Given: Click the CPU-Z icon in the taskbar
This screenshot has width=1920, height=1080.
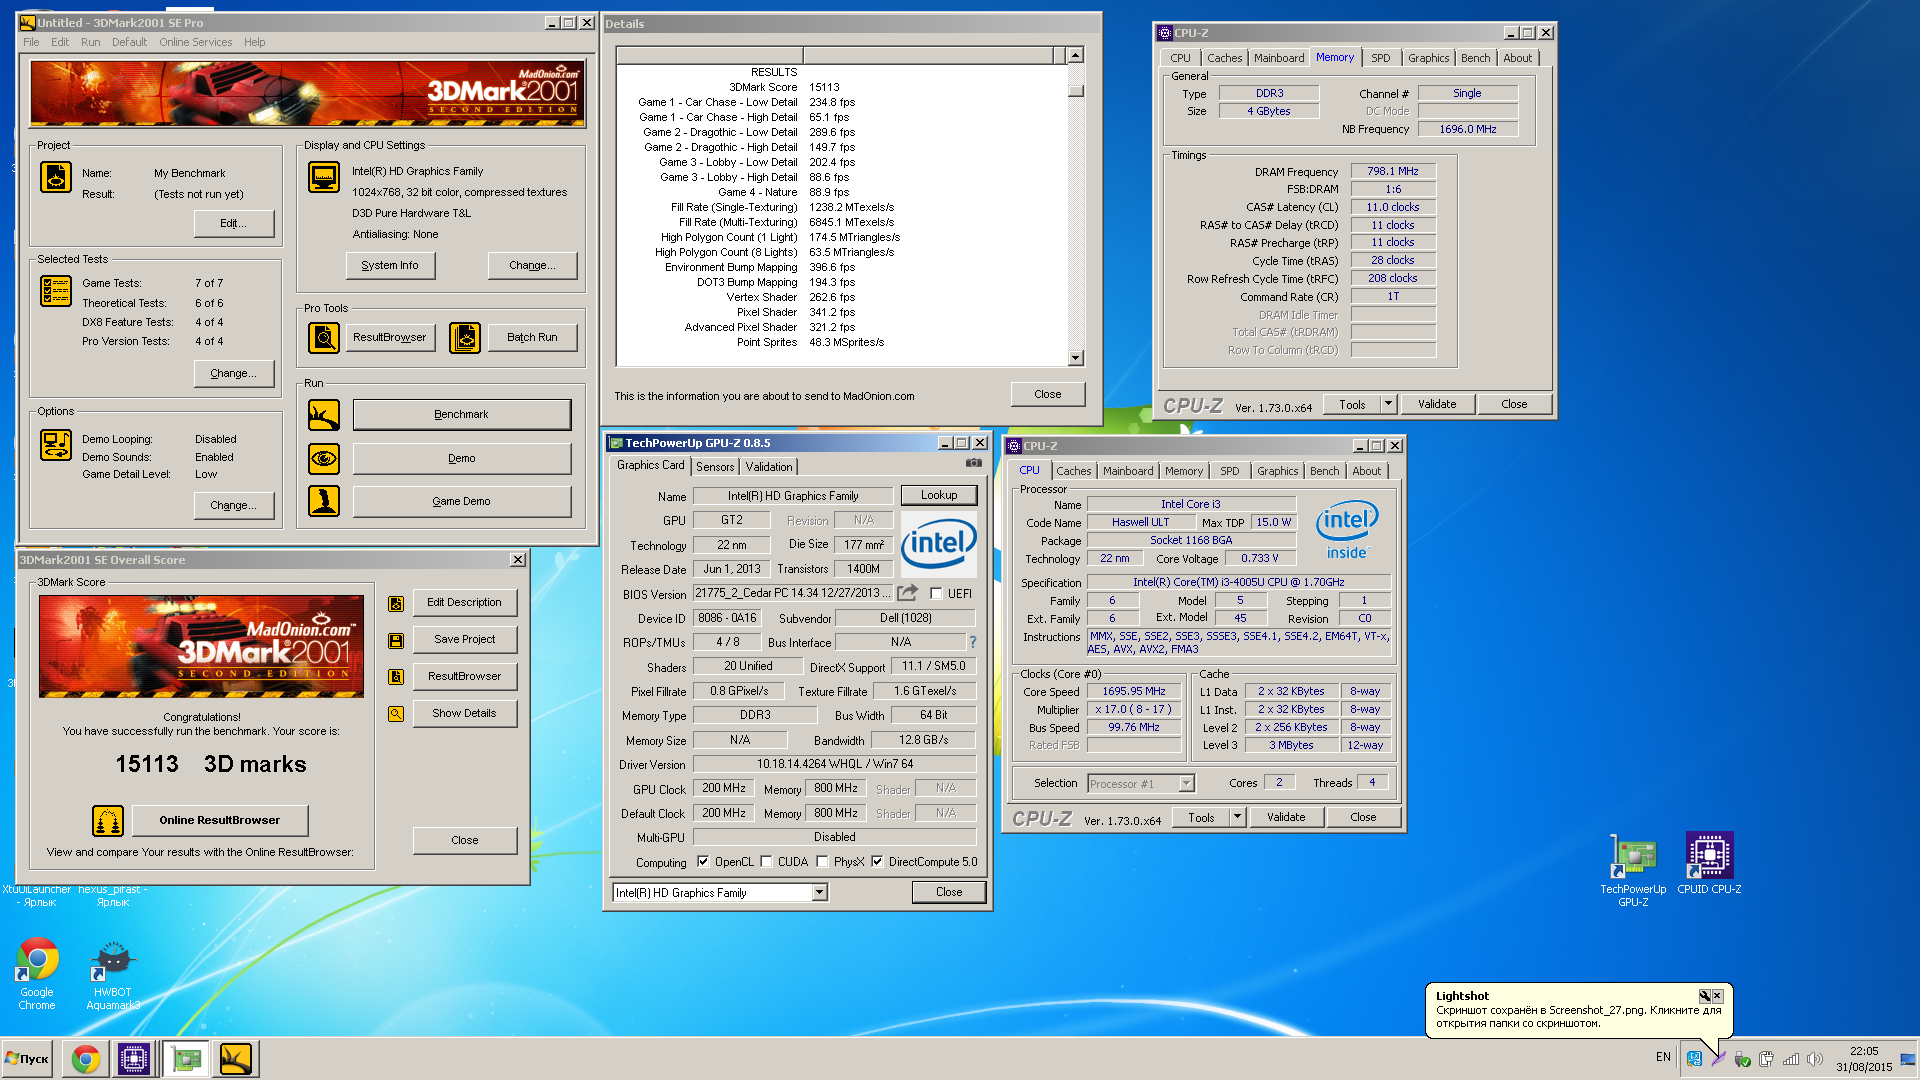Looking at the screenshot, I should (134, 1059).
